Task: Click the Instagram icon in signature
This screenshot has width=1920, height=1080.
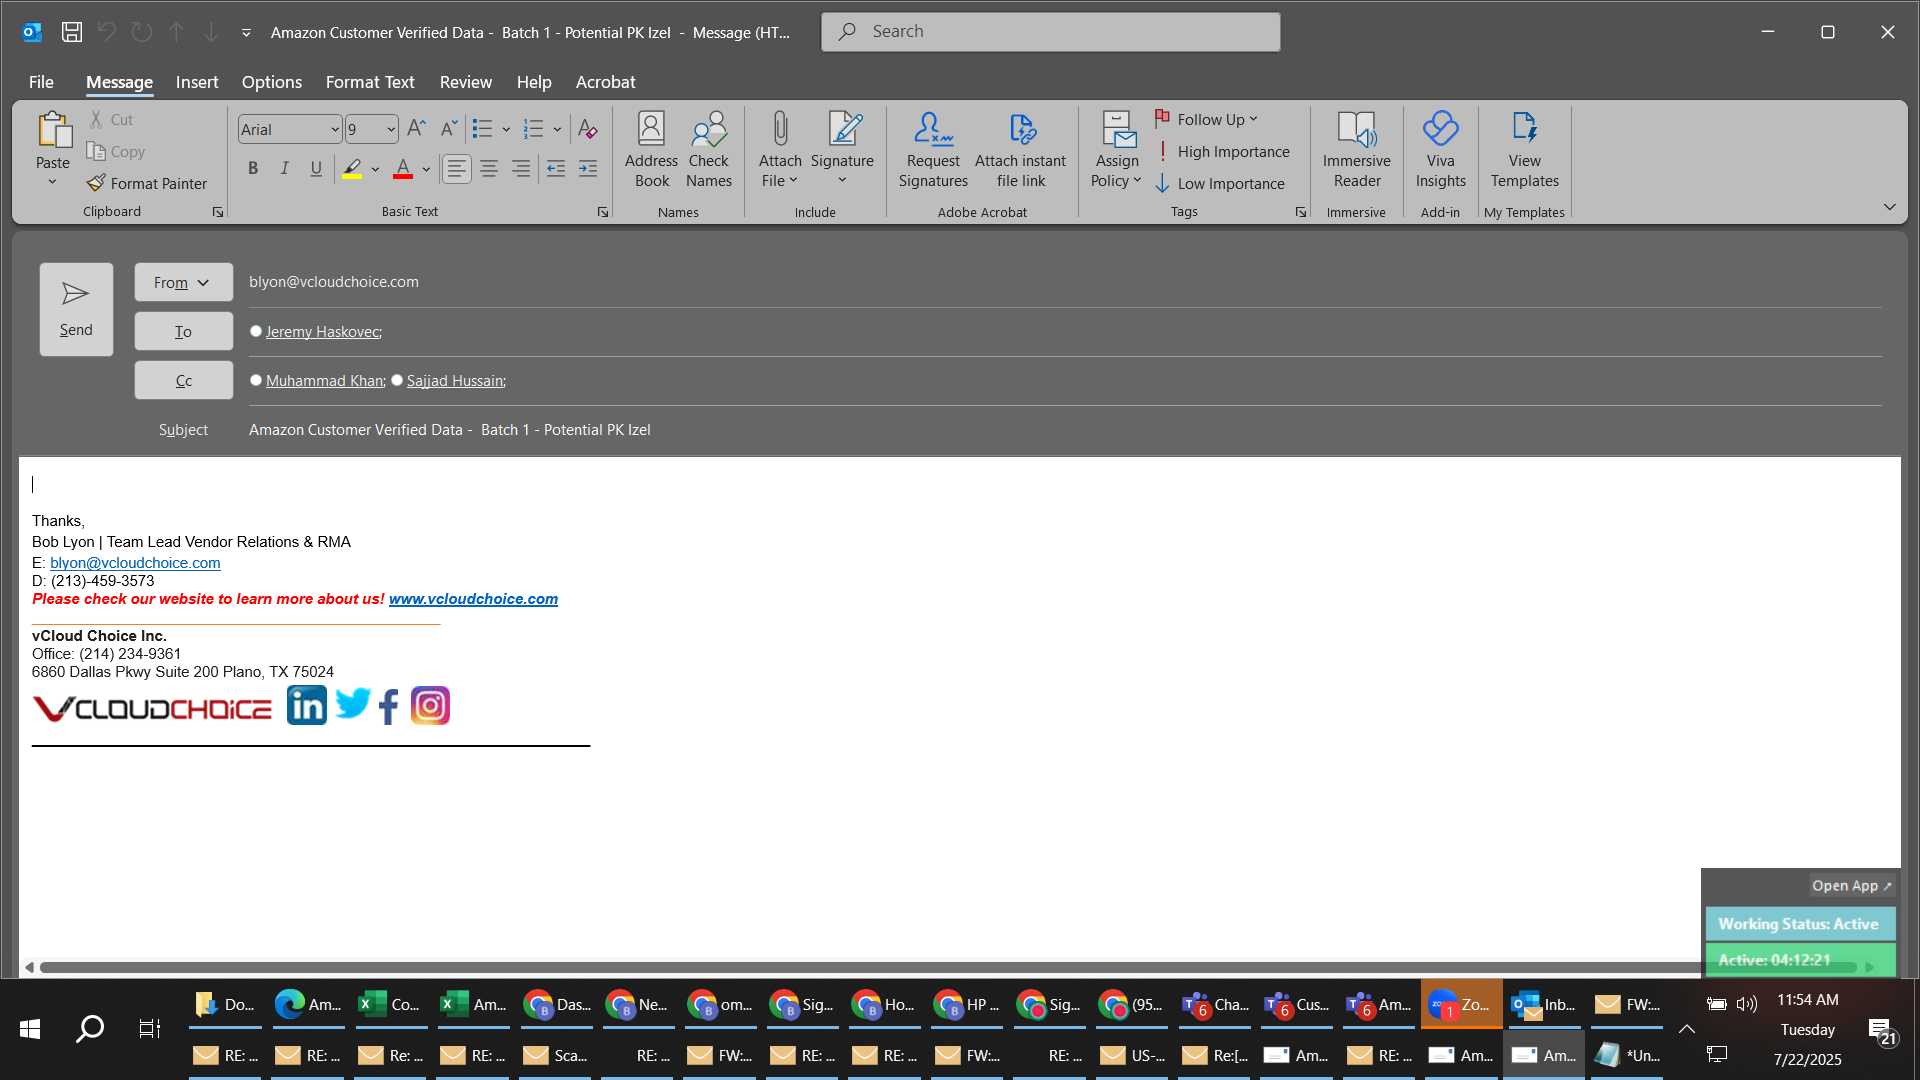Action: [431, 706]
